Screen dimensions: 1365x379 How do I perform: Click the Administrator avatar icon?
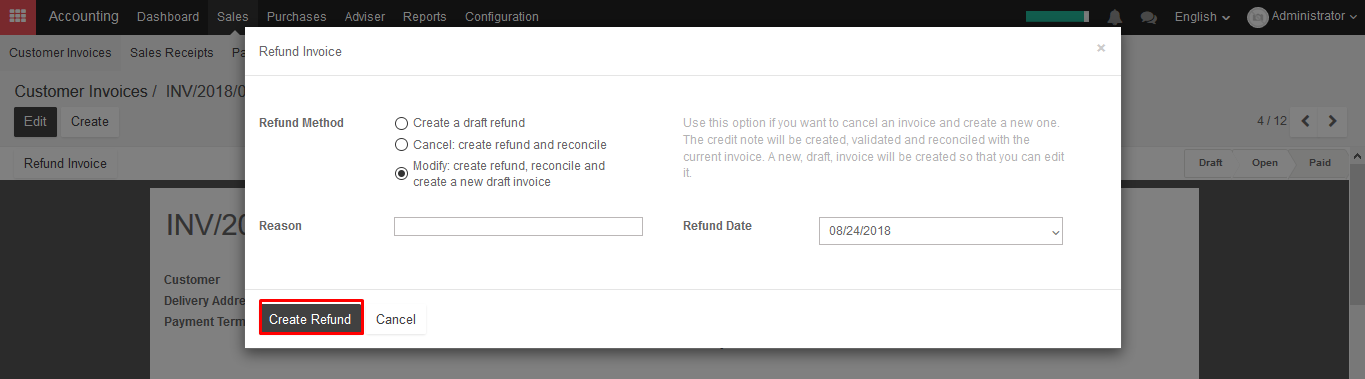1258,17
